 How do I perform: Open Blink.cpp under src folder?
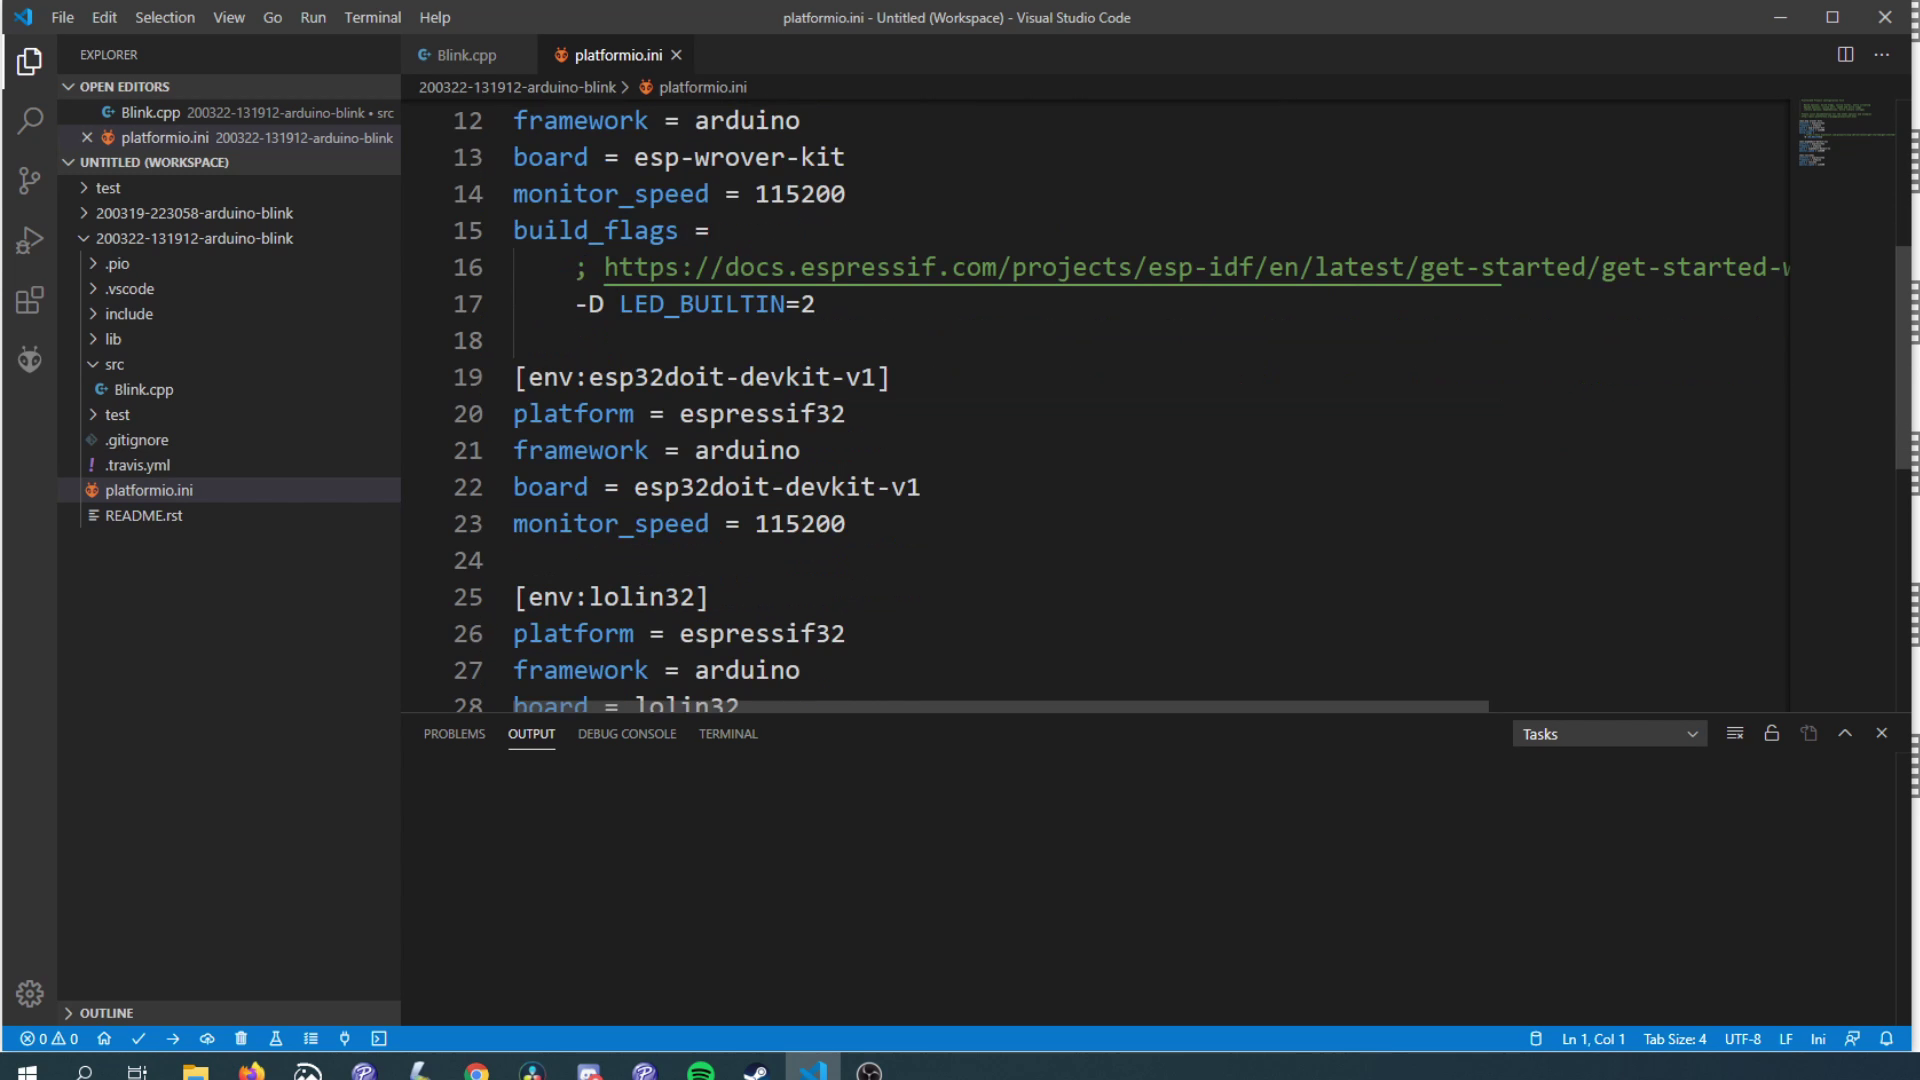tap(143, 389)
